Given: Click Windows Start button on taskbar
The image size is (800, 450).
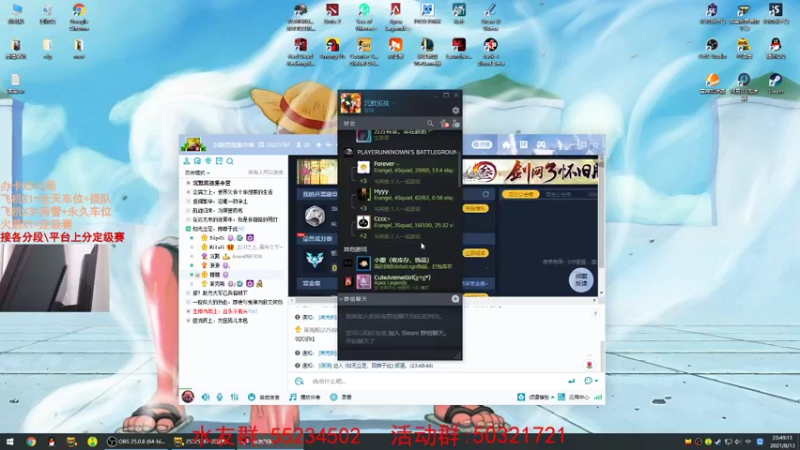Looking at the screenshot, I should coord(10,442).
